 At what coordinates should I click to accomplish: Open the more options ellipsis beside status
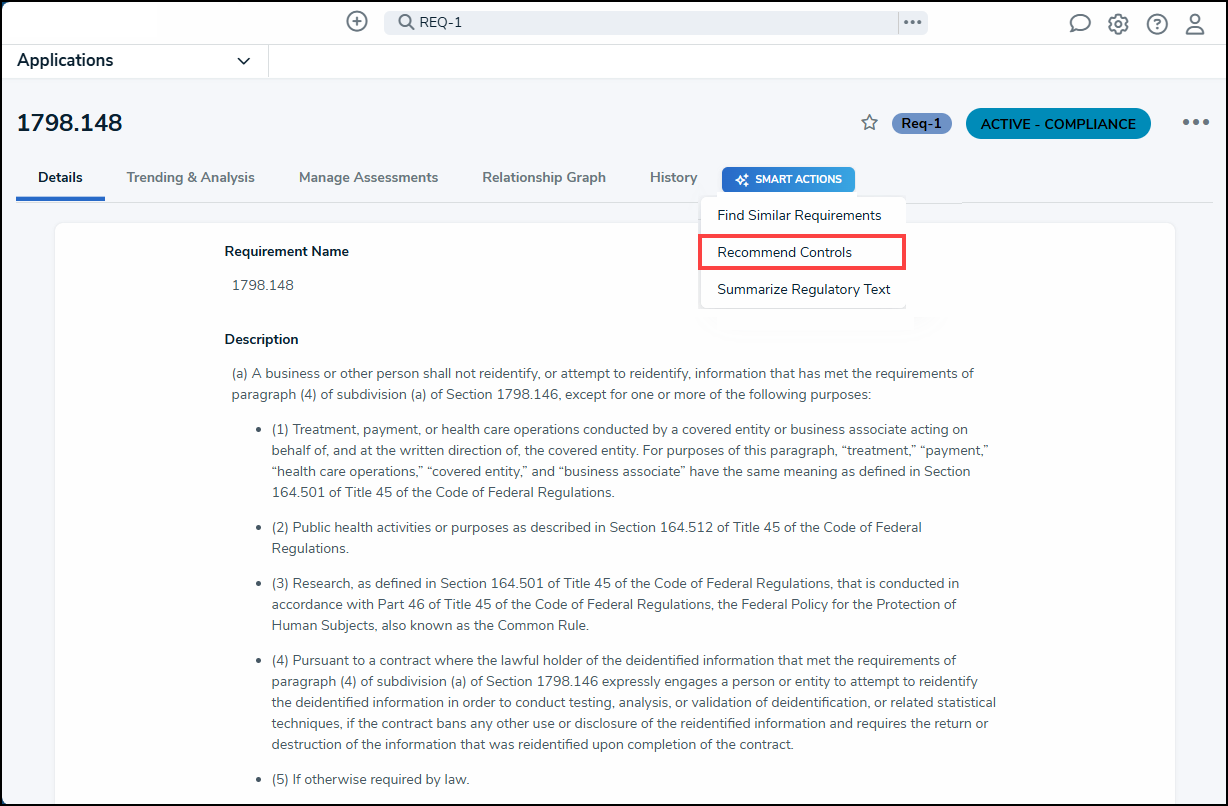pyautogui.click(x=1196, y=122)
